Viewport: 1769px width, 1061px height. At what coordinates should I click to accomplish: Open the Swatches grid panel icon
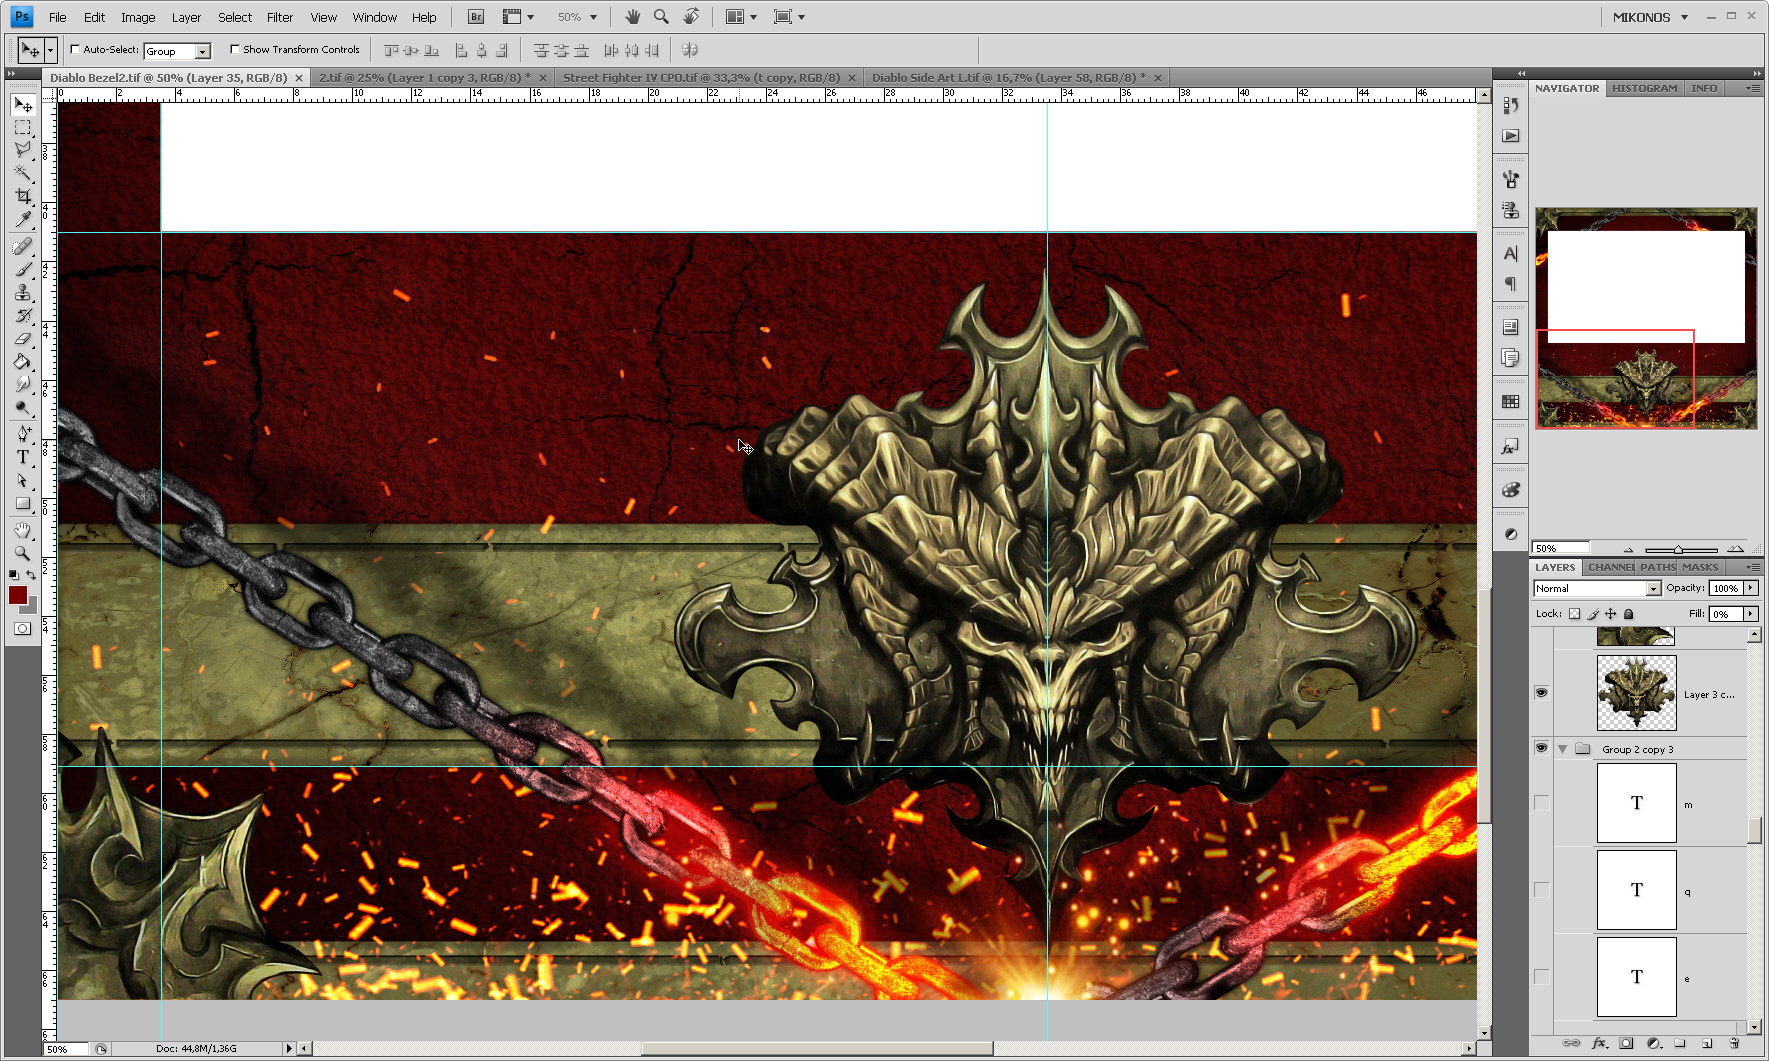point(1511,402)
